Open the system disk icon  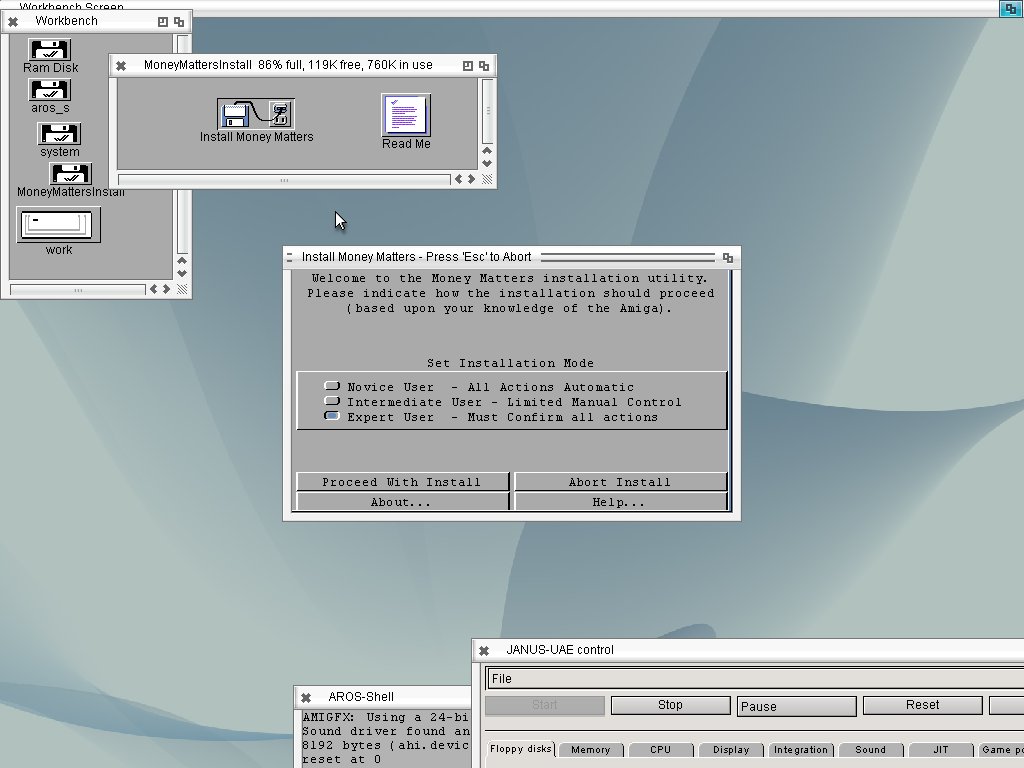[59, 134]
